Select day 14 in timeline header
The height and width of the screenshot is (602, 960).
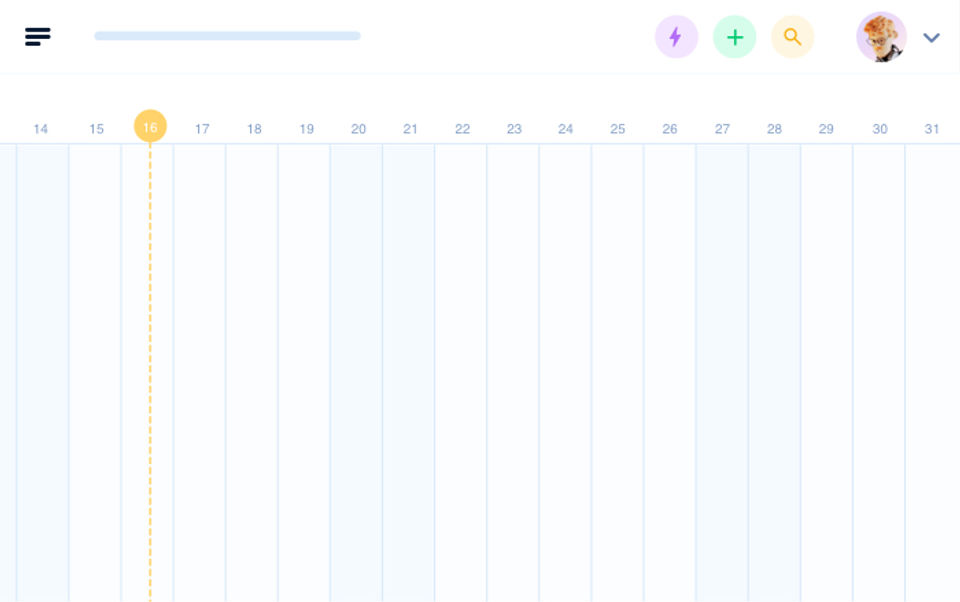[x=41, y=129]
